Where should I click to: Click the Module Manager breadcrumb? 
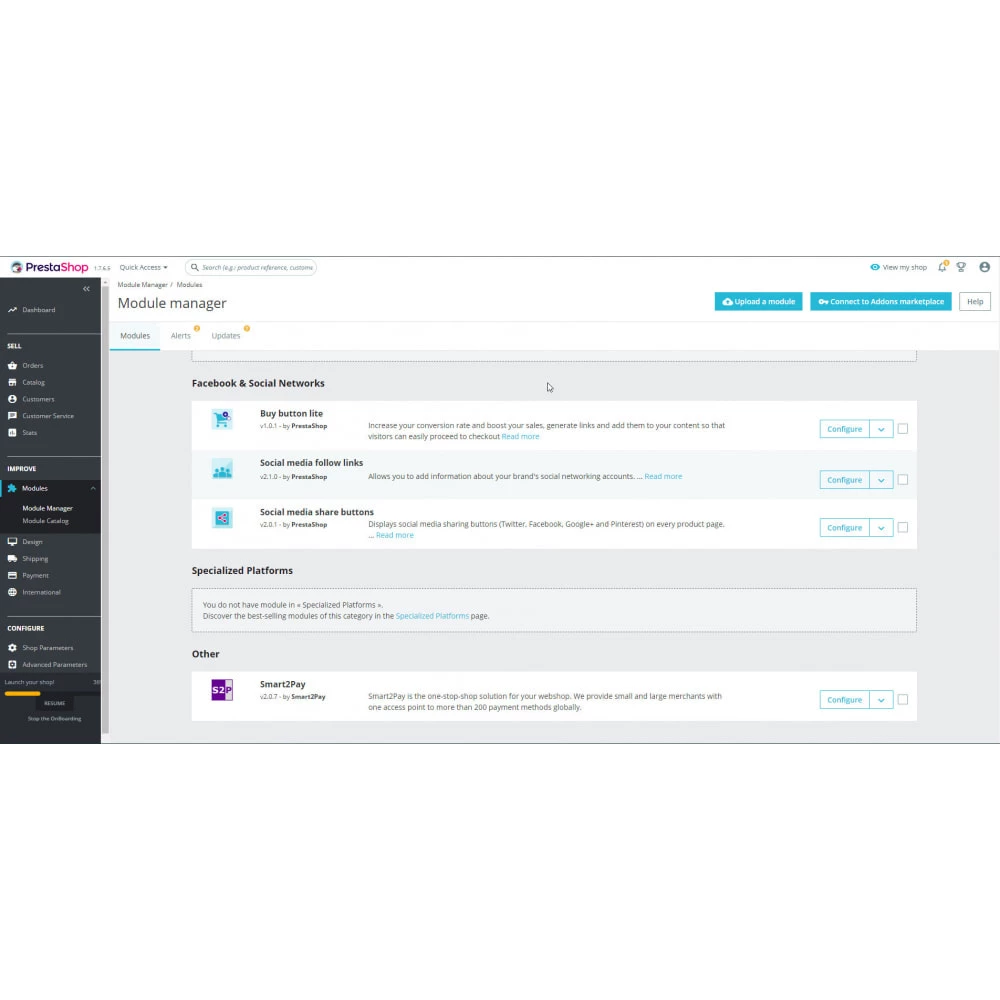click(x=142, y=284)
